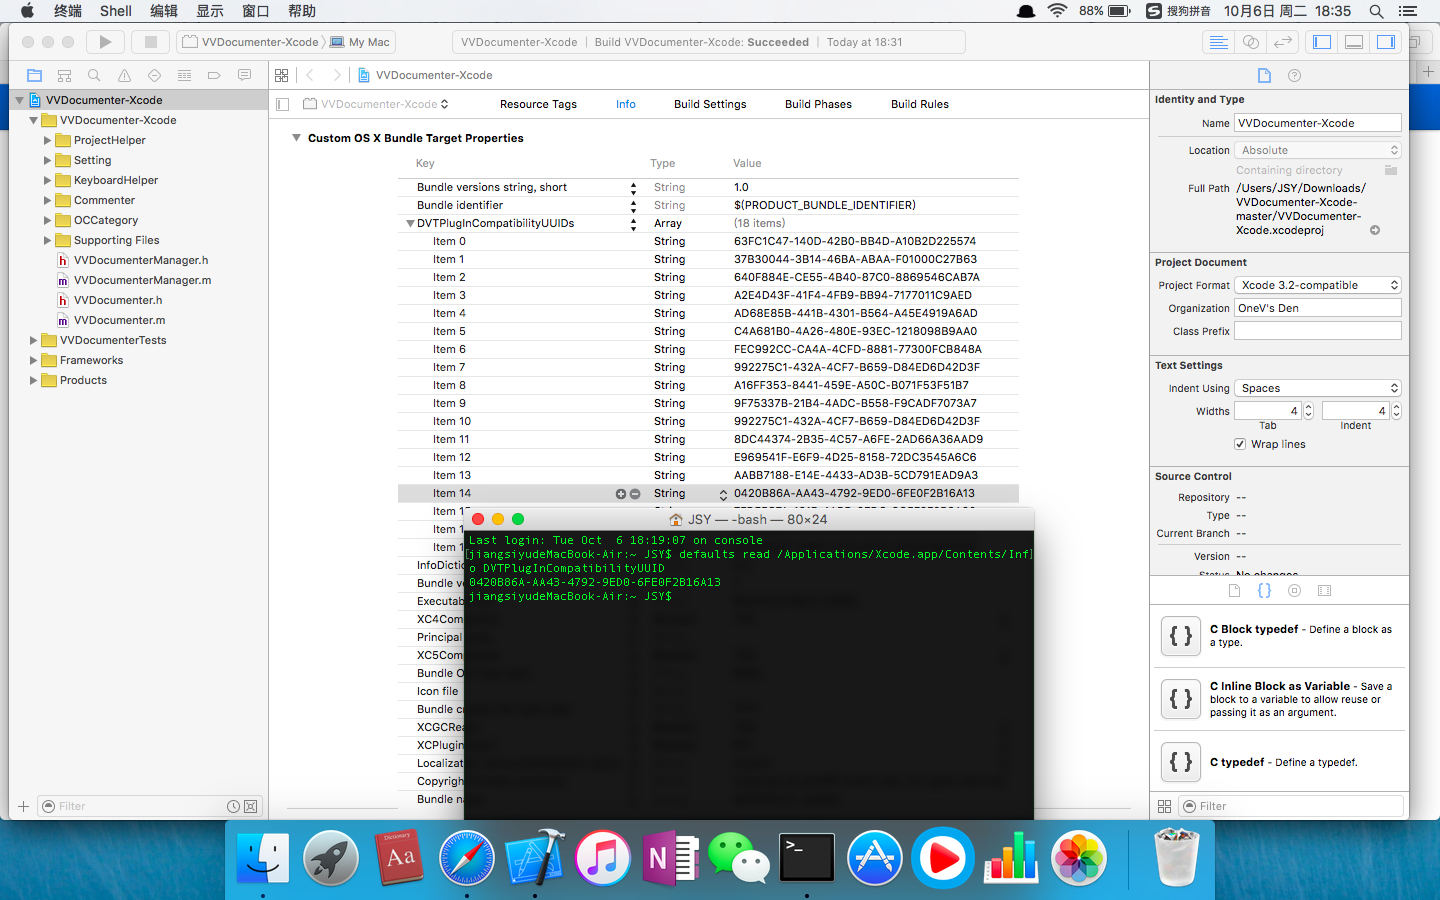Click the C typedef snippet entry
This screenshot has width=1440, height=900.
click(x=1282, y=762)
